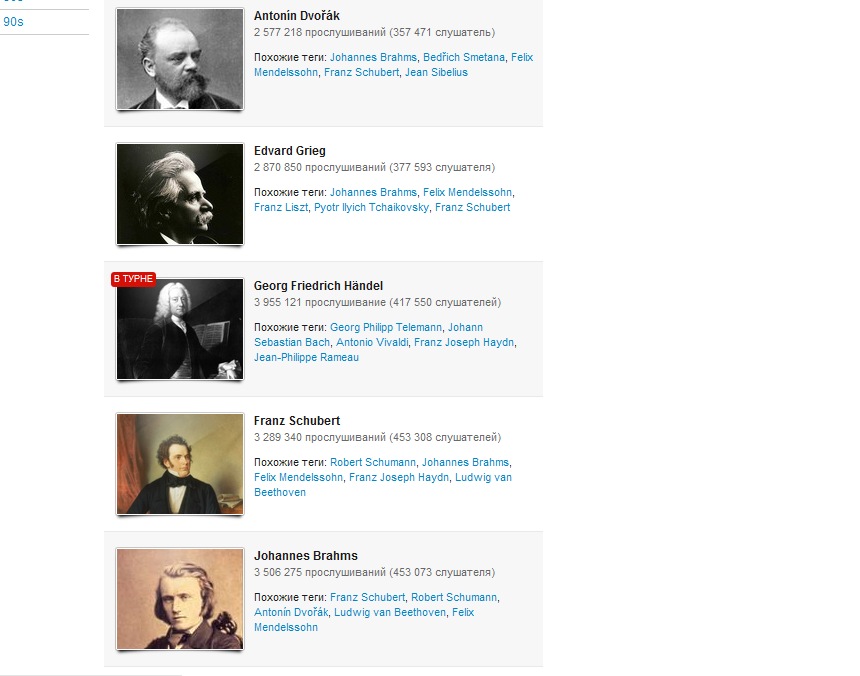Follow Georg Philipp Telemann tag link
This screenshot has height=676, width=860.
(386, 327)
